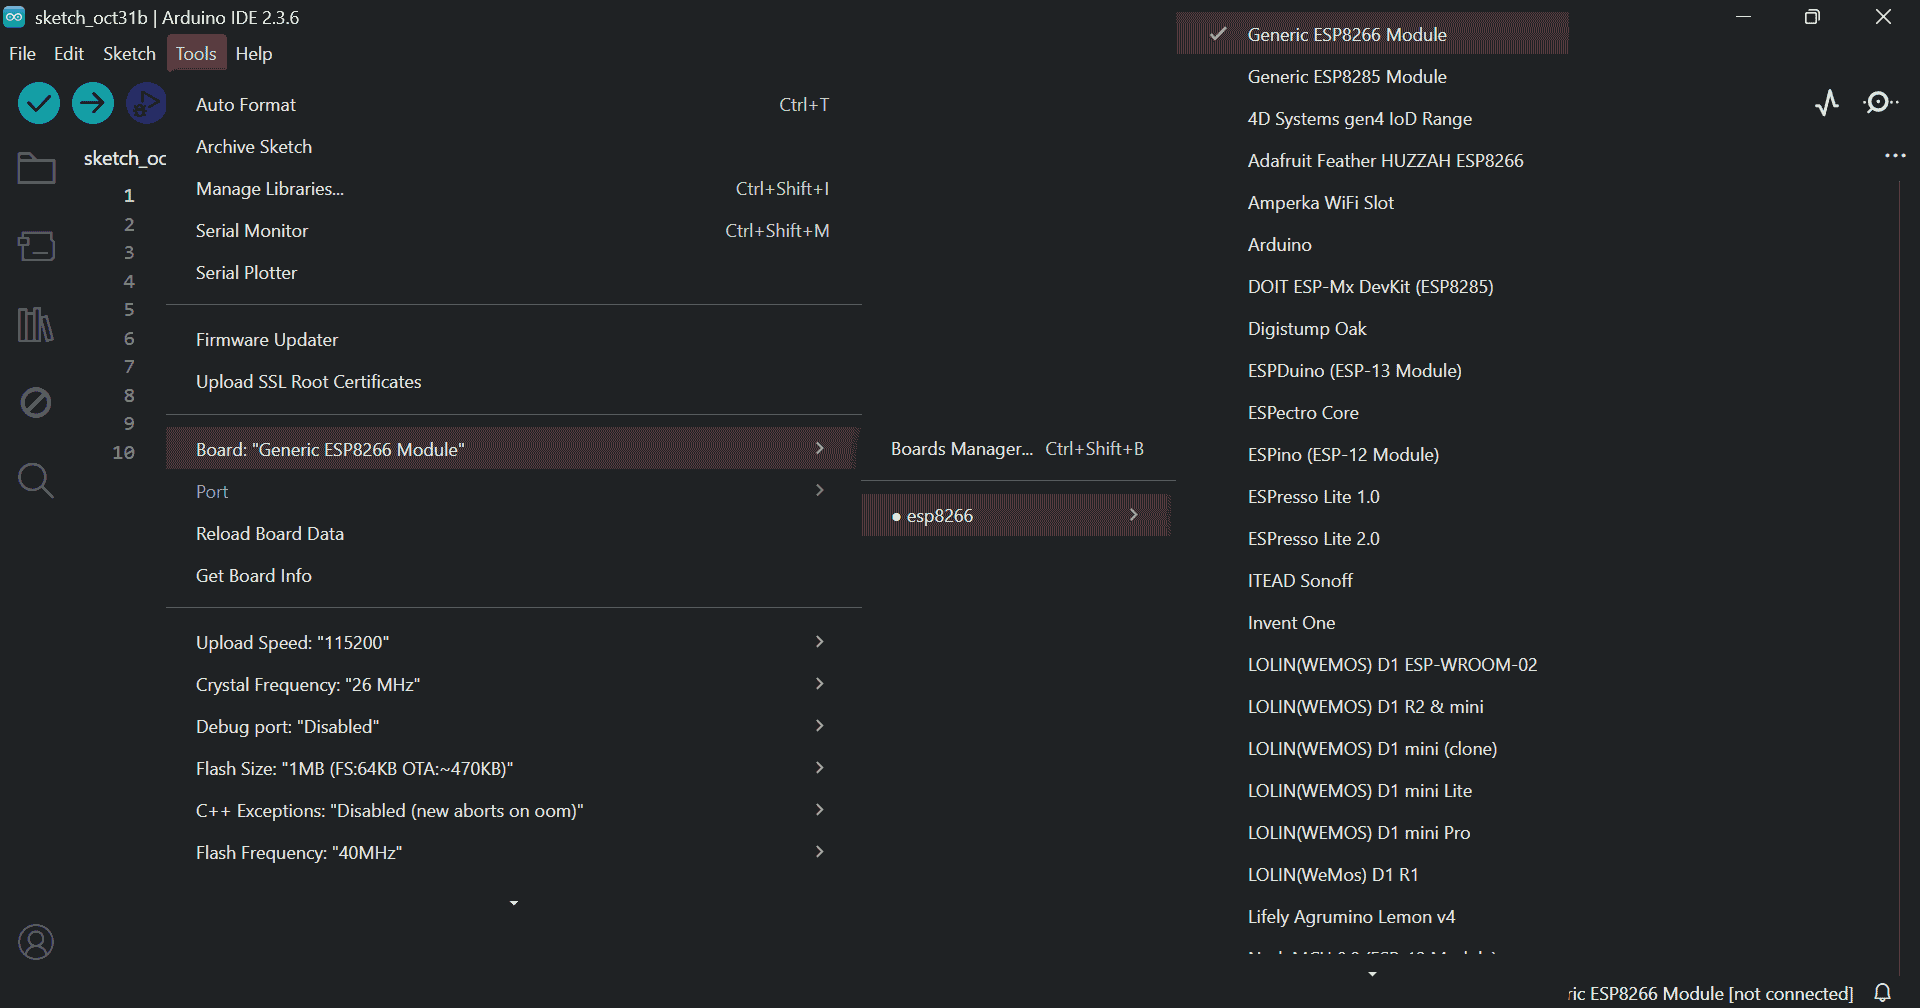Open the Sketch menu in menu bar
Viewport: 1920px width, 1008px height.
(129, 54)
